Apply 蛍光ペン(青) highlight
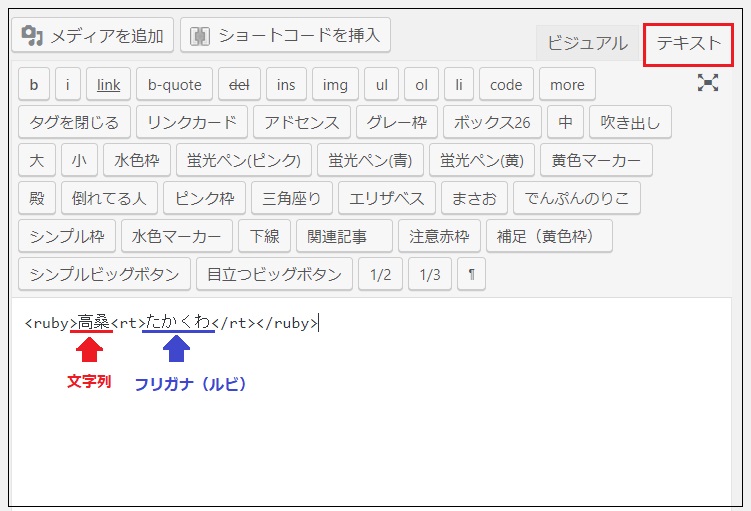The image size is (751, 511). coord(370,160)
